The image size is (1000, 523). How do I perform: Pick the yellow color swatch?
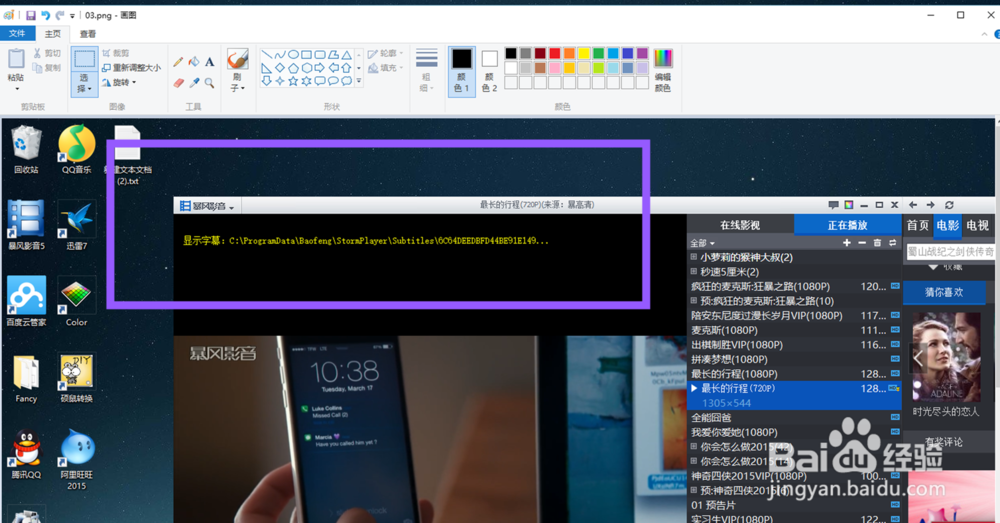(x=584, y=54)
